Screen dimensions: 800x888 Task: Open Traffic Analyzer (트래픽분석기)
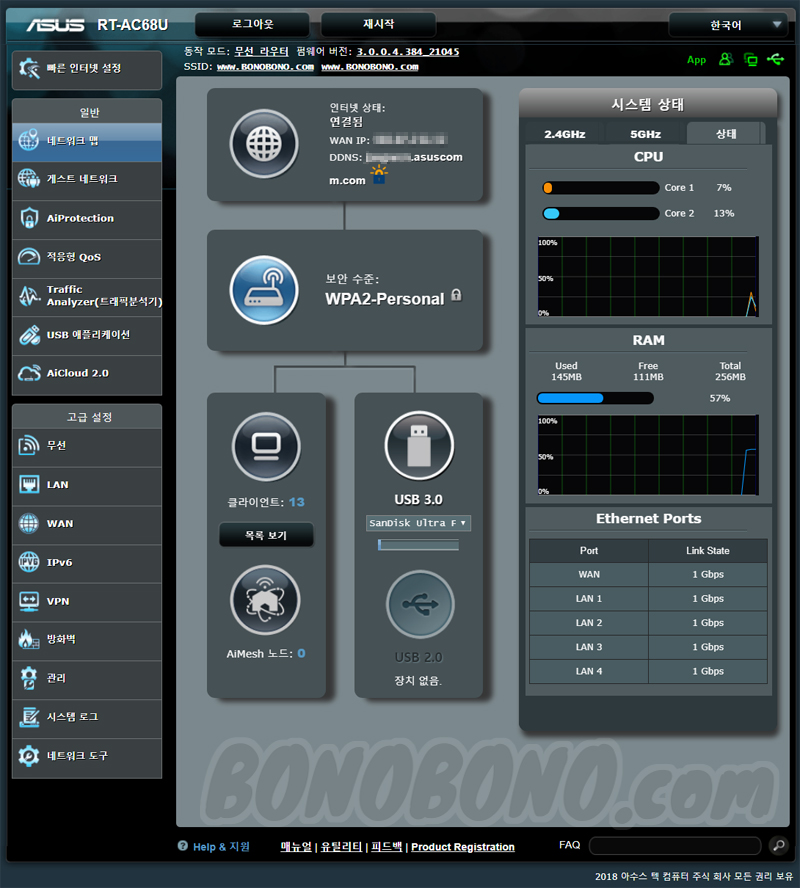click(x=87, y=296)
